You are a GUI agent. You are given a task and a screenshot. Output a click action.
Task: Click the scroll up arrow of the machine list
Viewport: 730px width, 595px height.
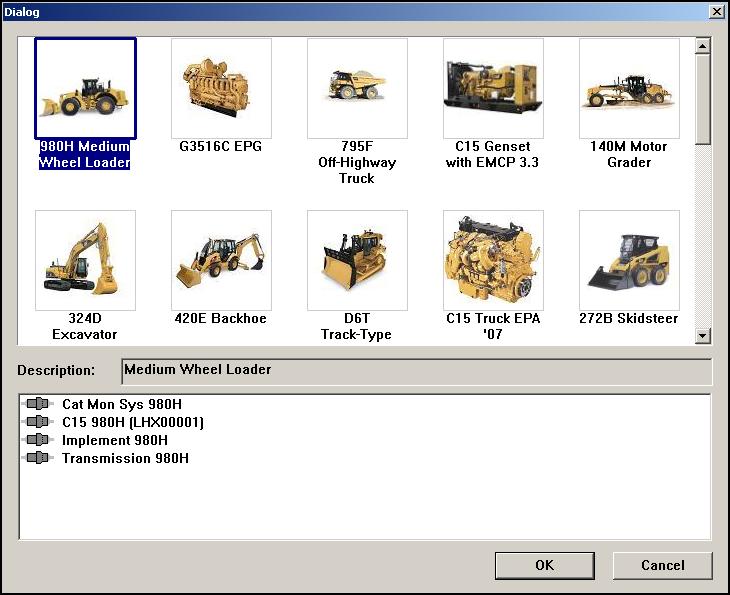click(x=703, y=46)
